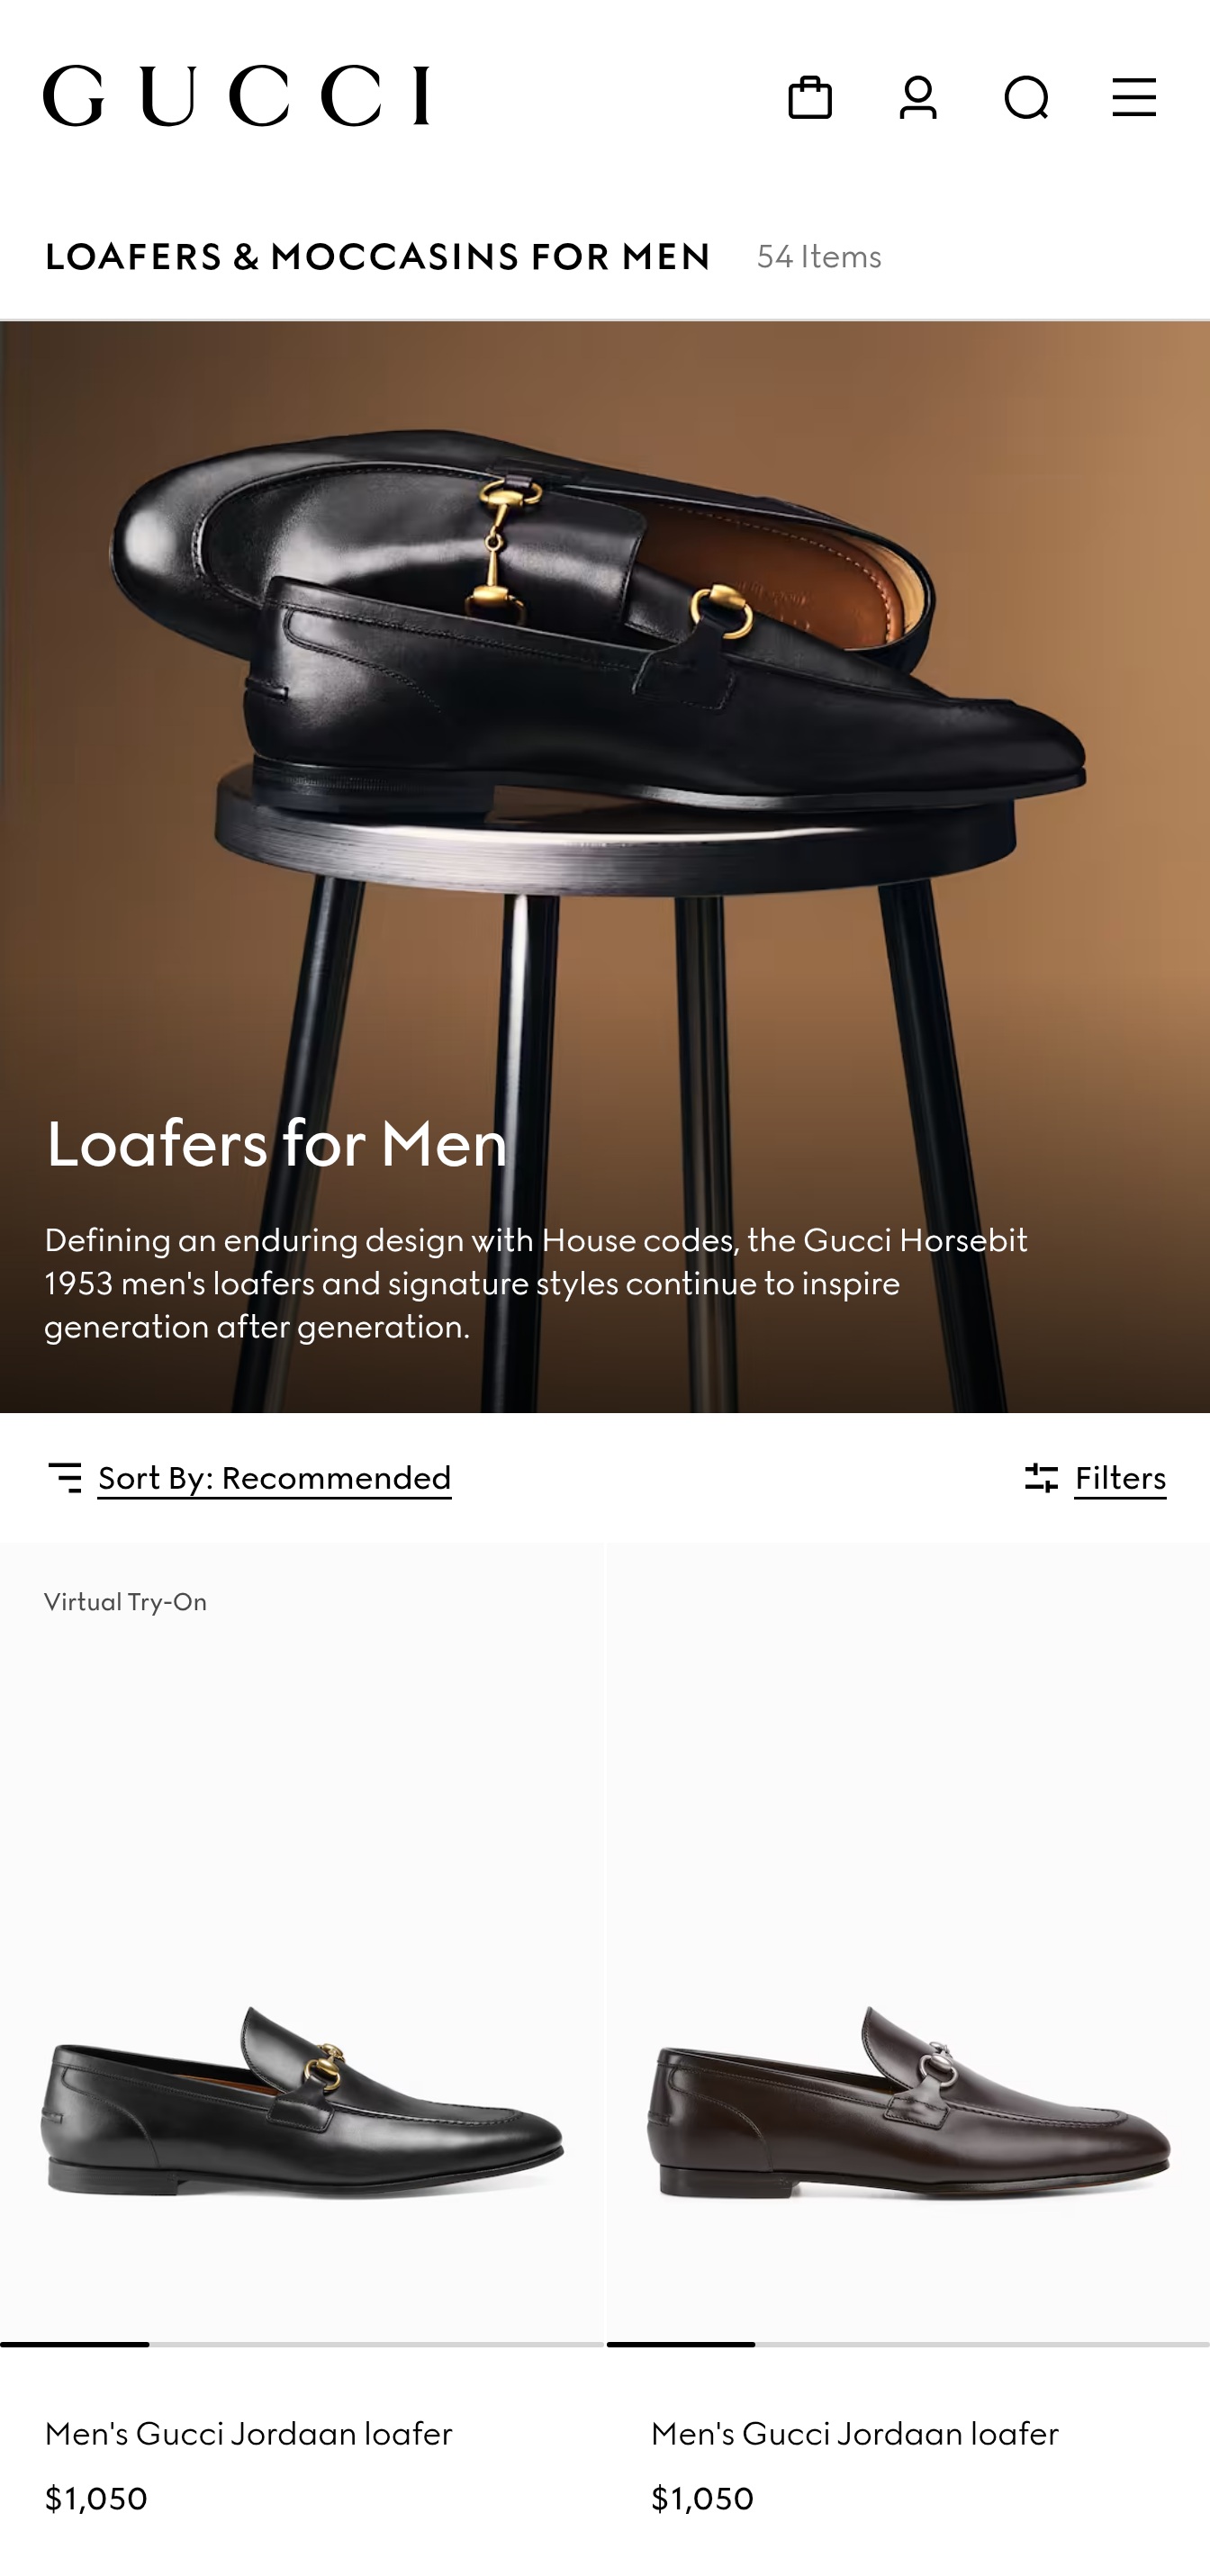The width and height of the screenshot is (1210, 2576).
Task: Click the first product image progress bar
Action: (x=302, y=2344)
